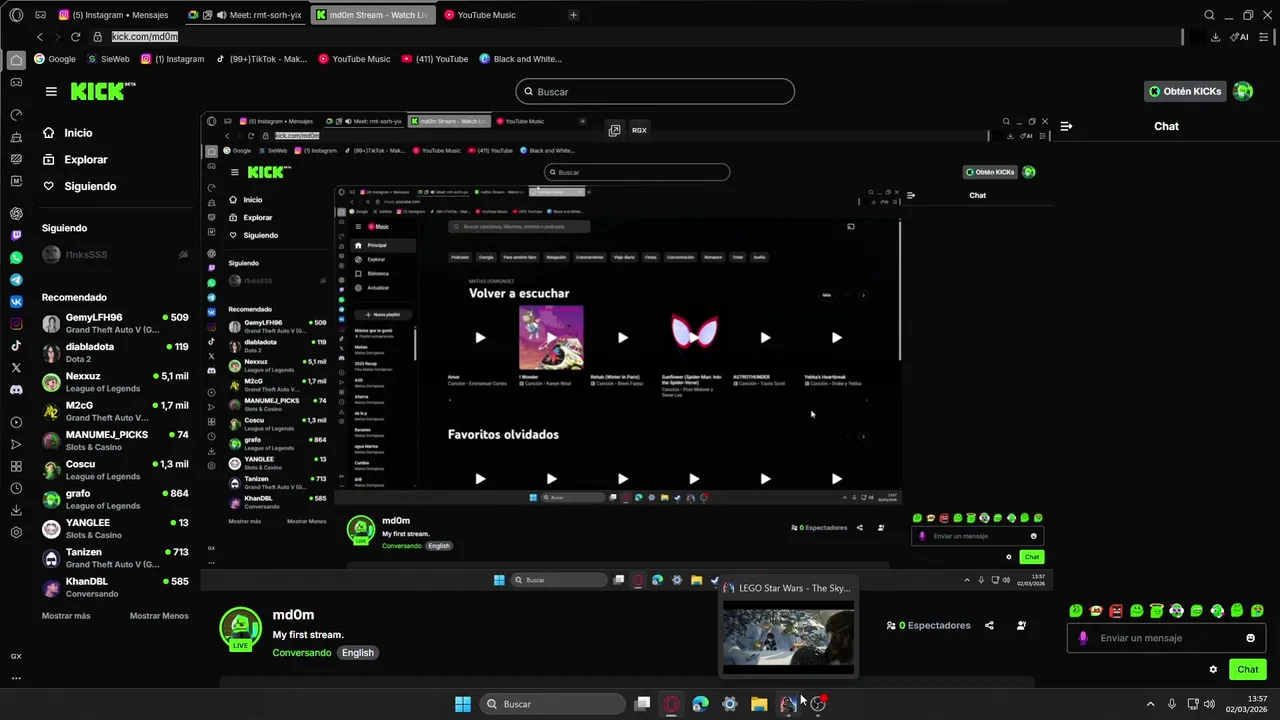Open recommended channel KhanDBL
The height and width of the screenshot is (720, 1280).
115,587
